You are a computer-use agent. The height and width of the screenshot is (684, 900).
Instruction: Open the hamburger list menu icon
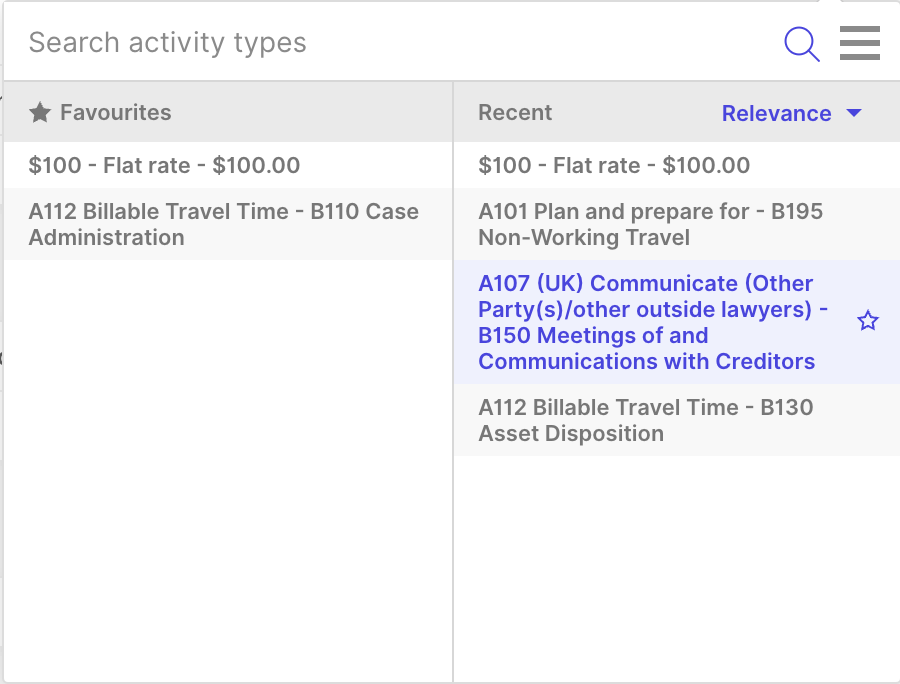click(859, 43)
